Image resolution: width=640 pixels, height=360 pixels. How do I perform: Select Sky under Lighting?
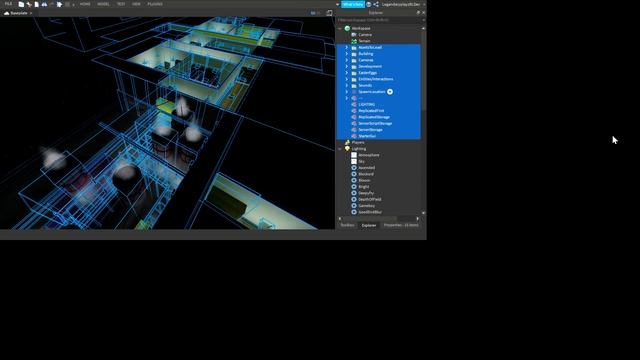[361, 162]
